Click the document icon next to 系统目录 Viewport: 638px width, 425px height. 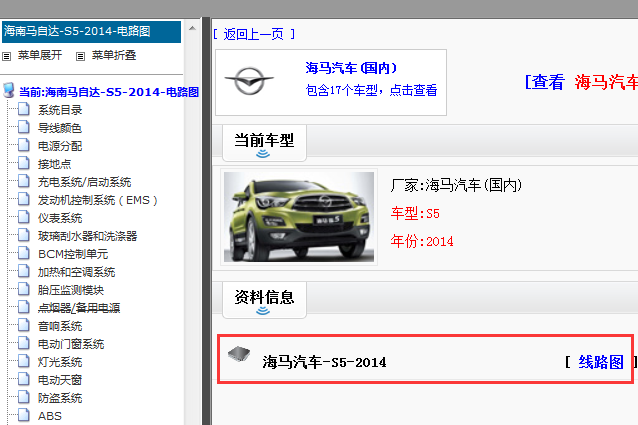pos(24,109)
